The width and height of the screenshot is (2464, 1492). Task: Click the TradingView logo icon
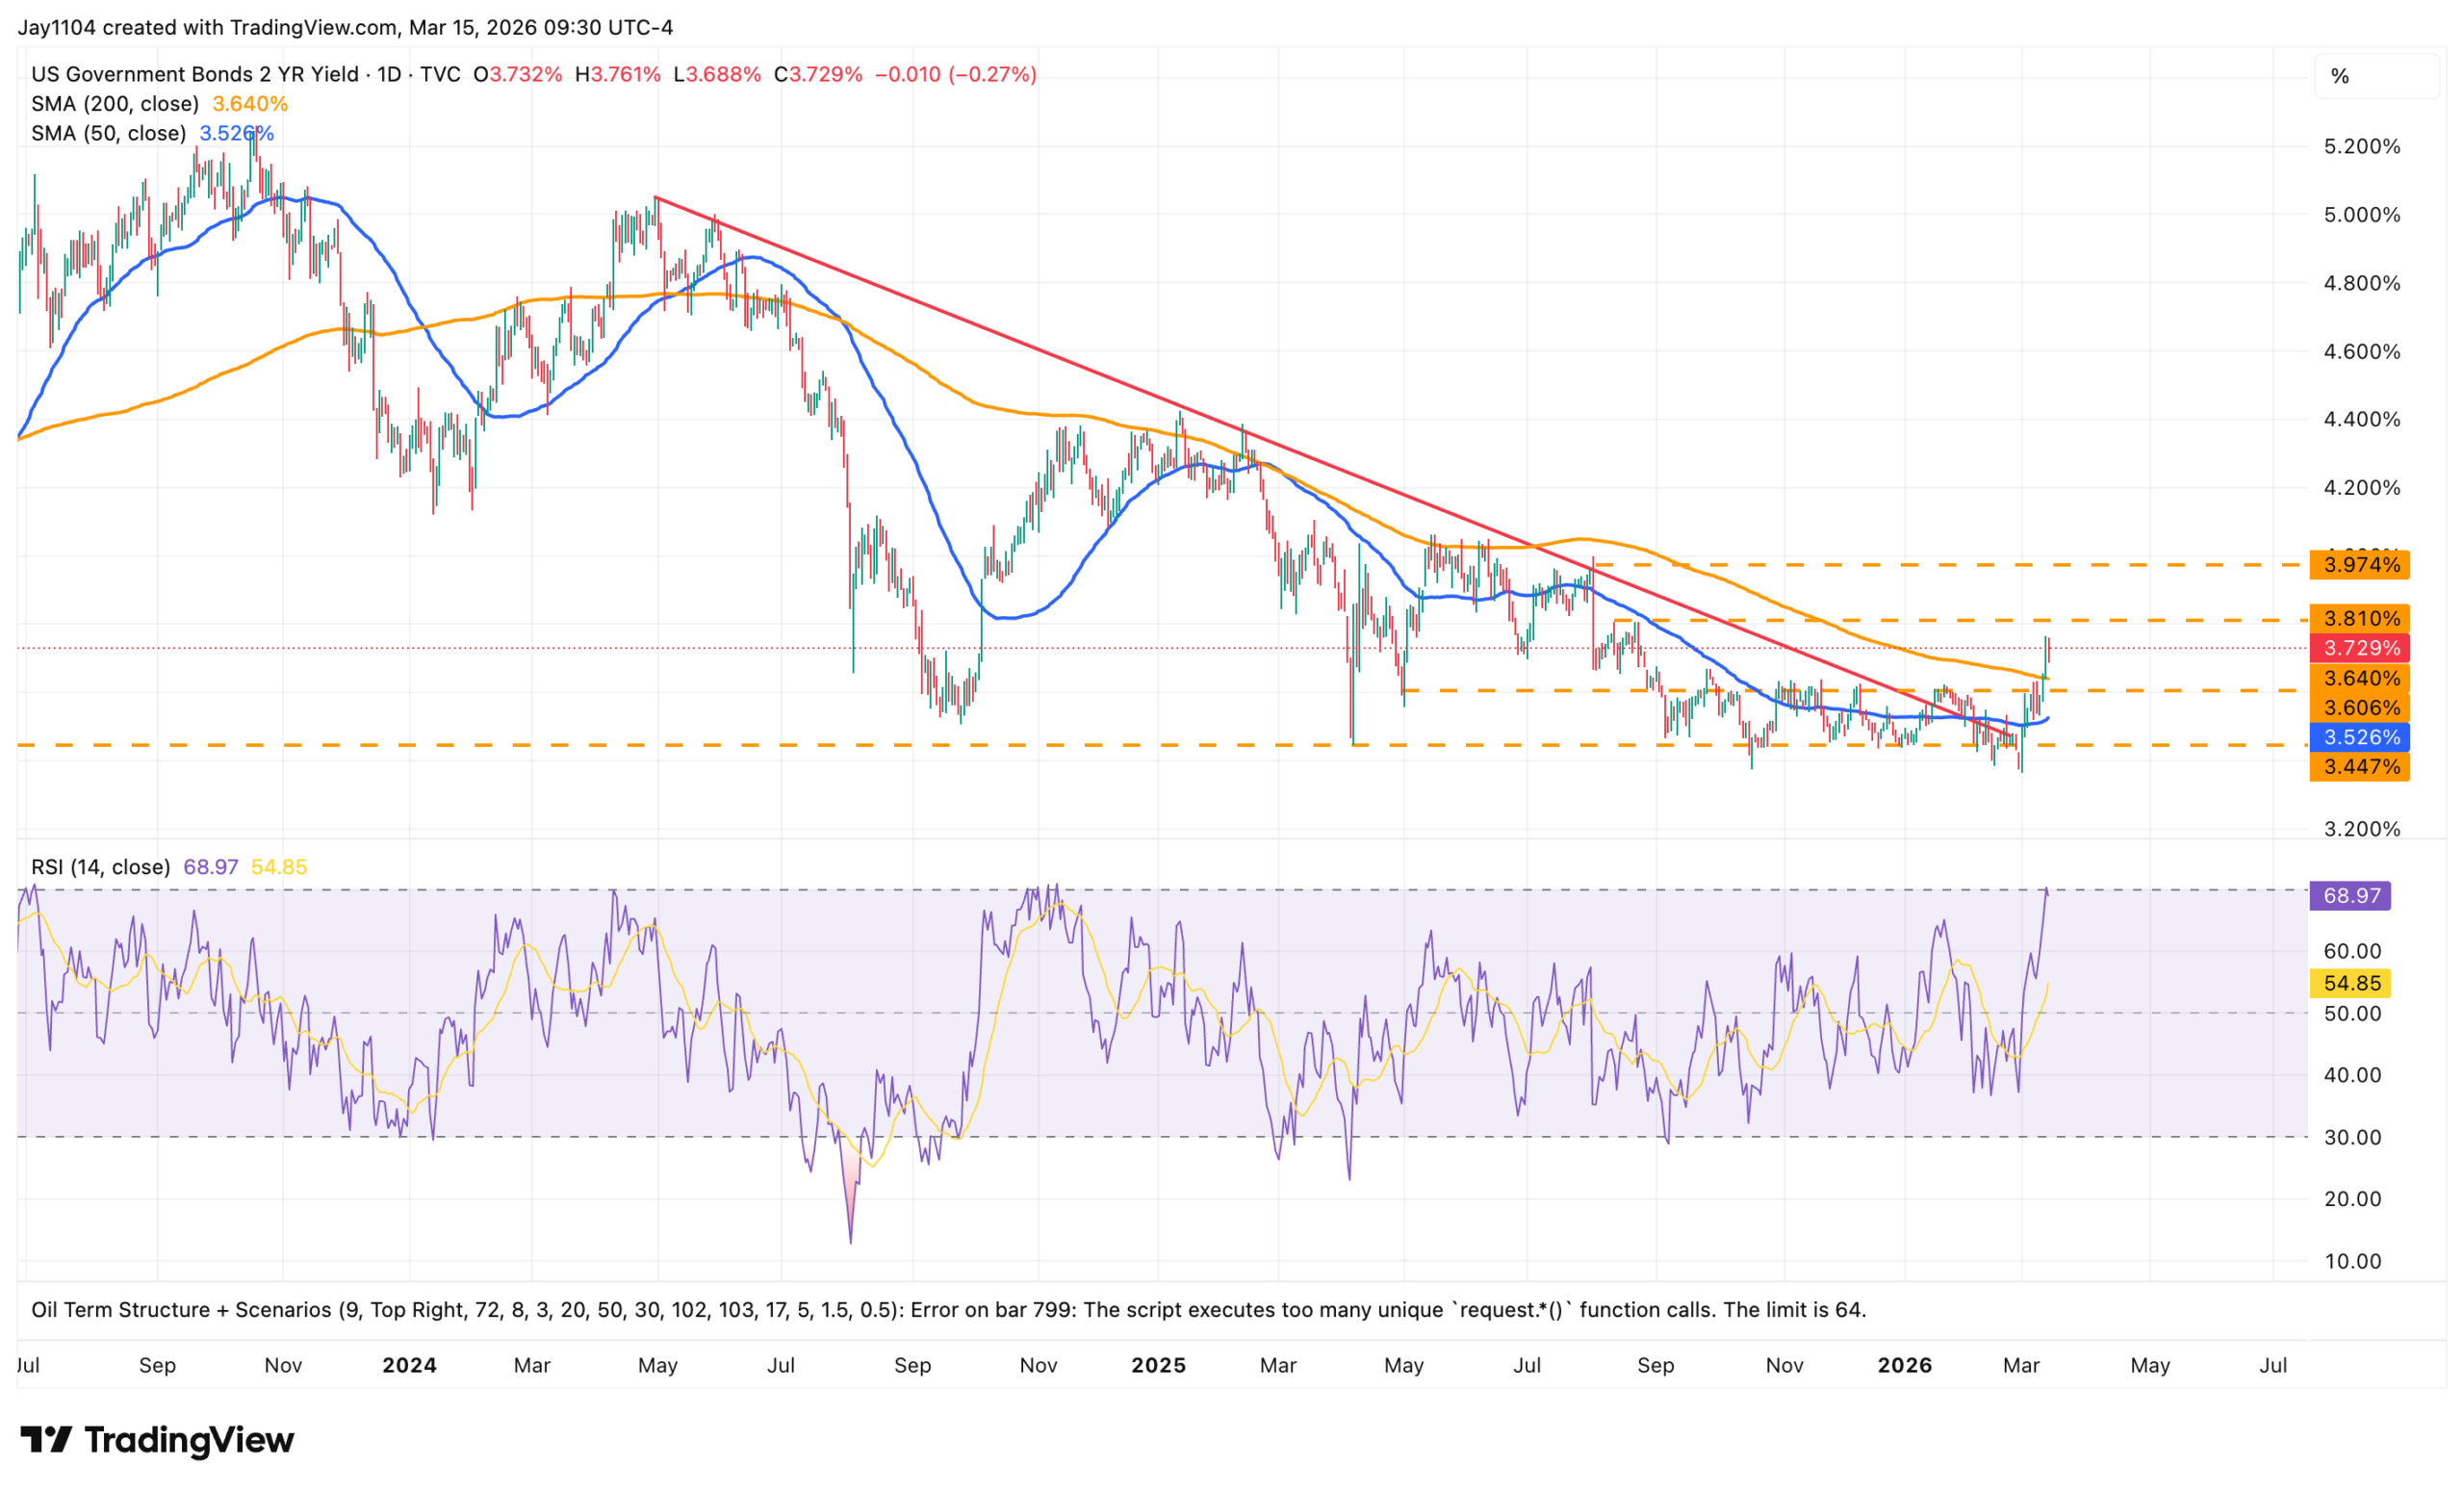[46, 1440]
